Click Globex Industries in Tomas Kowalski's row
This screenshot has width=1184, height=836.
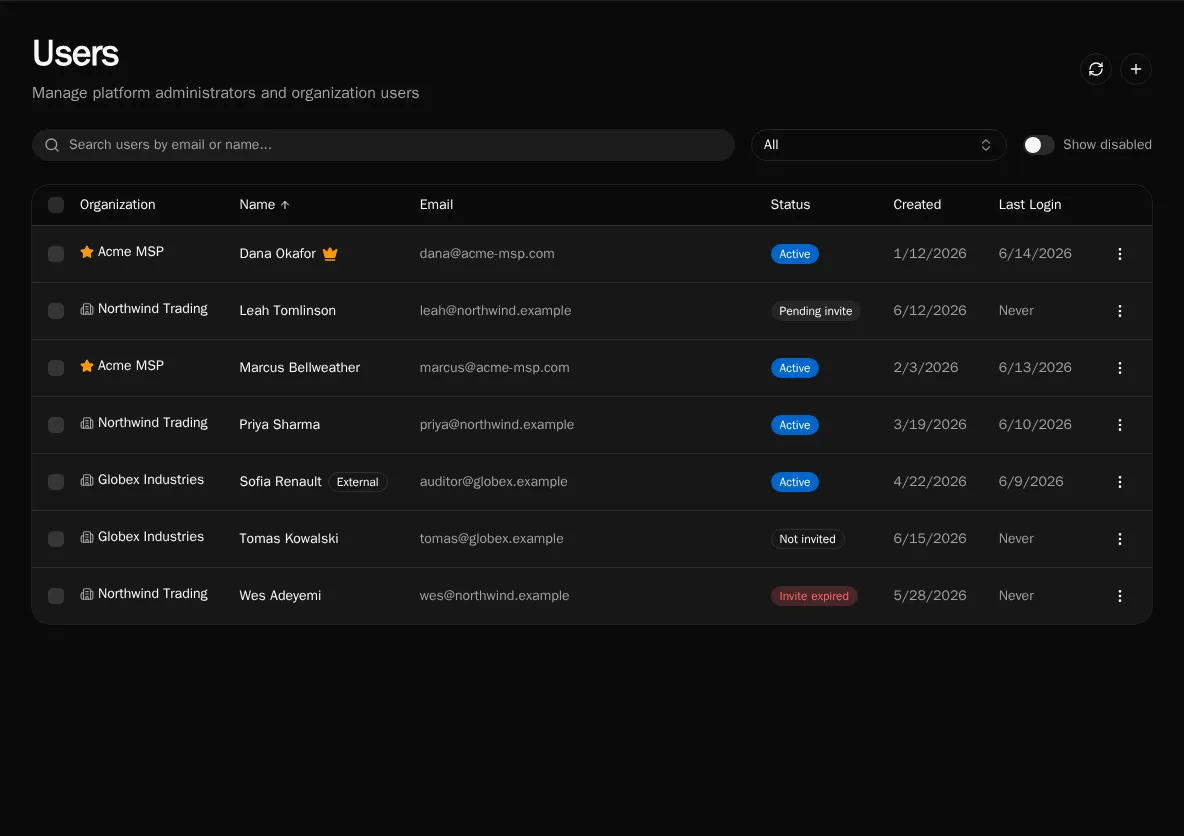tap(151, 537)
